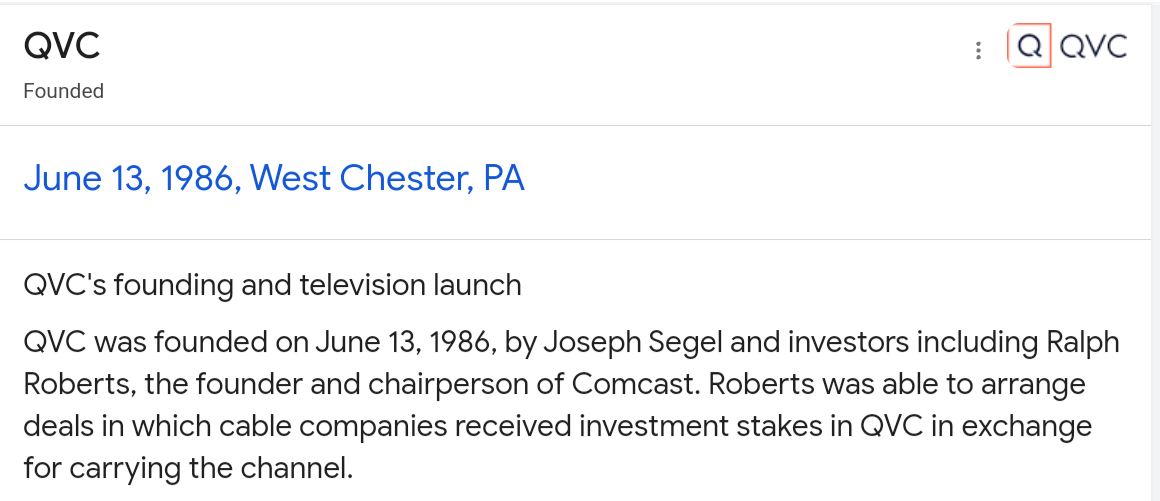Open the three-dot more options menu
This screenshot has width=1160, height=501.
point(978,51)
